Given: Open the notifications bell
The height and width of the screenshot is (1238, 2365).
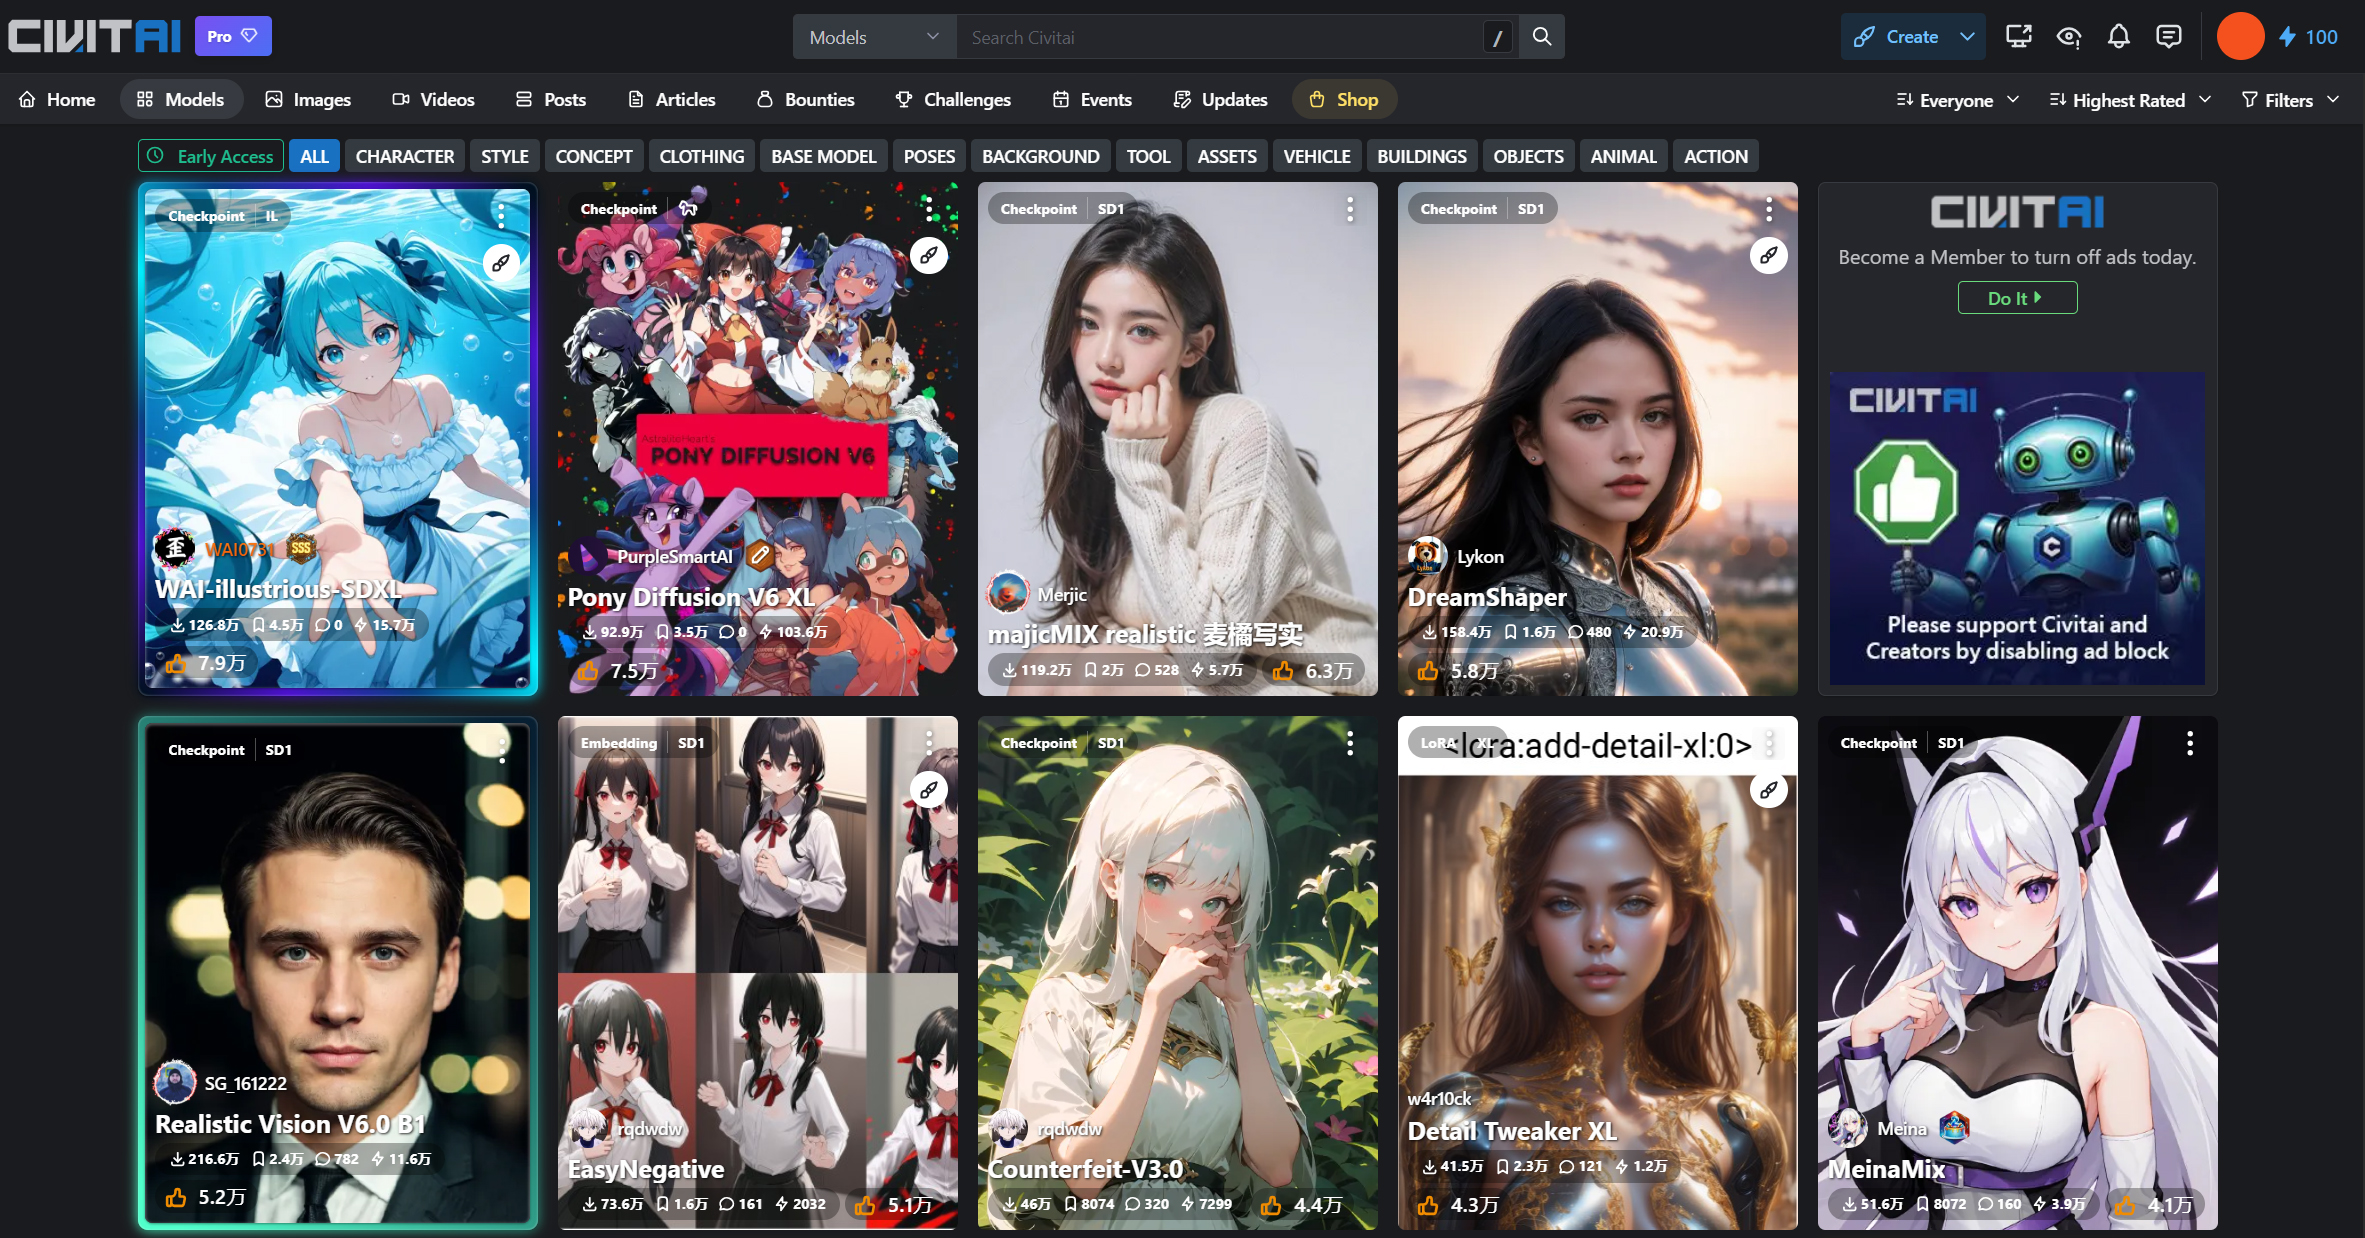Looking at the screenshot, I should point(2118,37).
